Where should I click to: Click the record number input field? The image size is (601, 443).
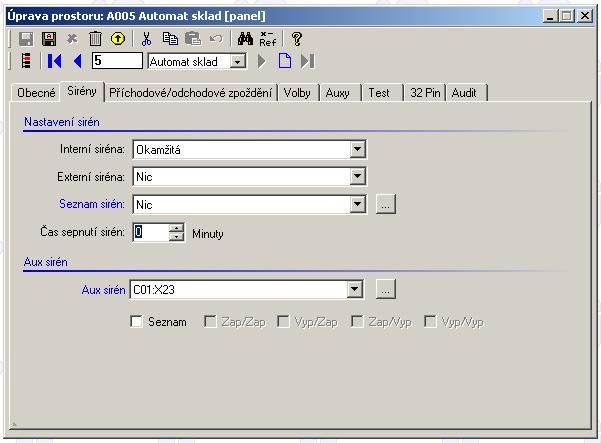117,61
